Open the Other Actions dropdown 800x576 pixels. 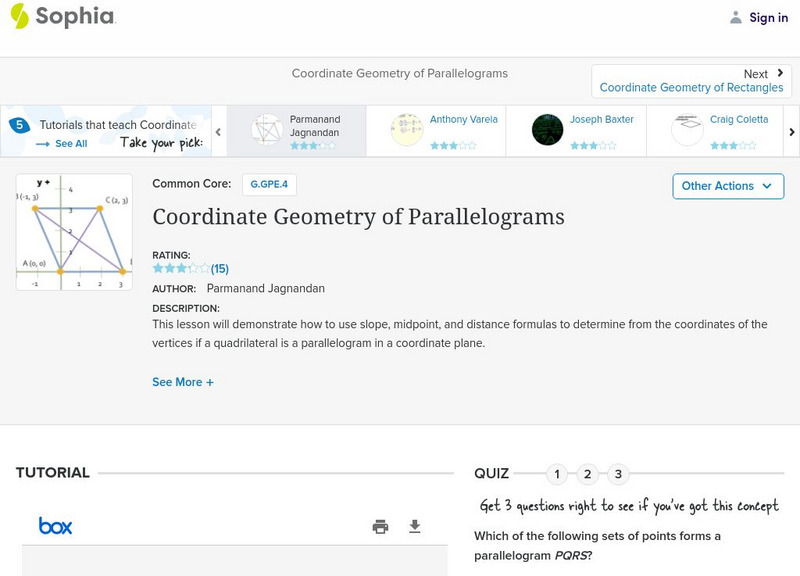727,186
